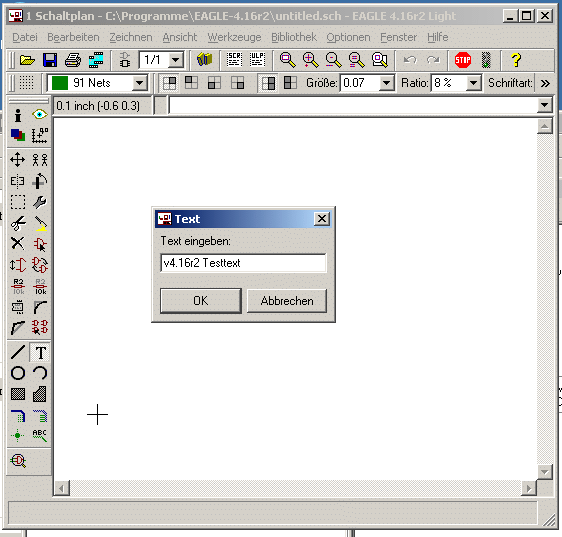Open the Datei menu

point(25,37)
